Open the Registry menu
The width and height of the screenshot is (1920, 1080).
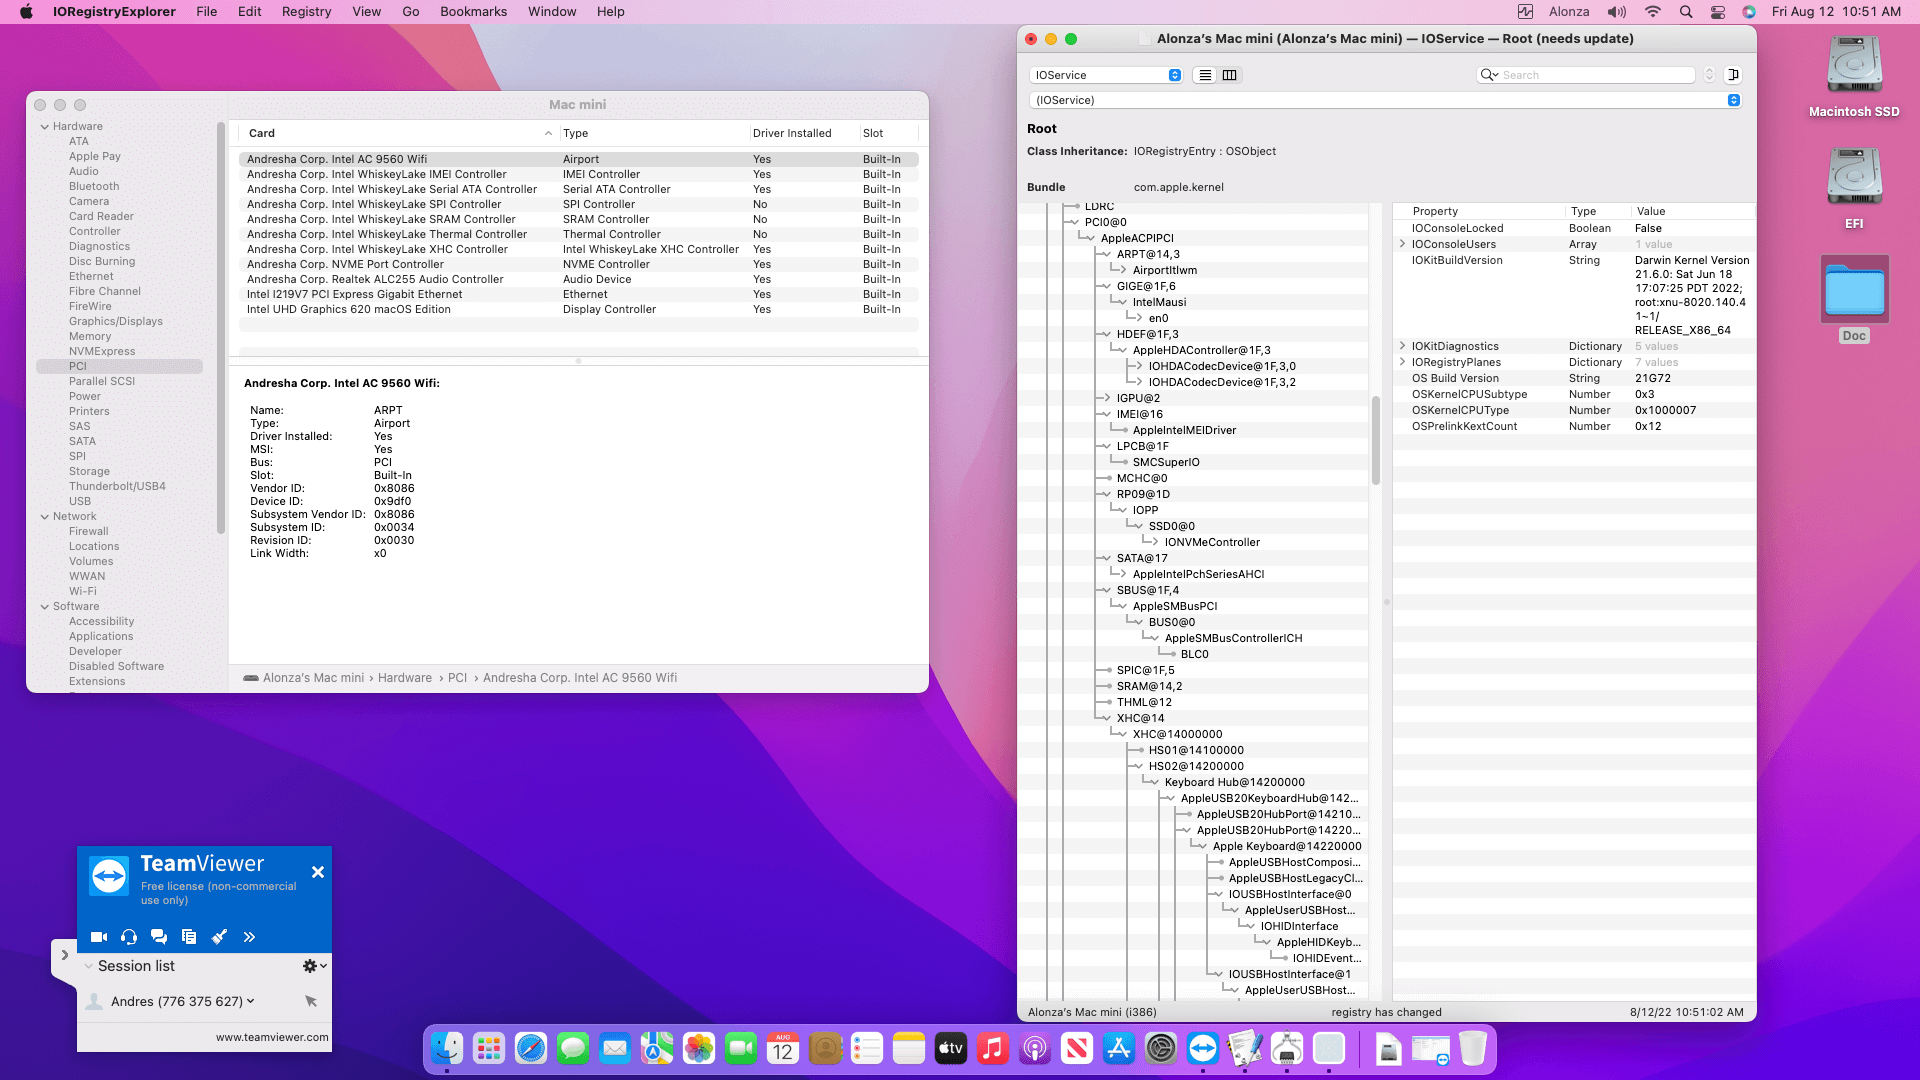(x=306, y=12)
